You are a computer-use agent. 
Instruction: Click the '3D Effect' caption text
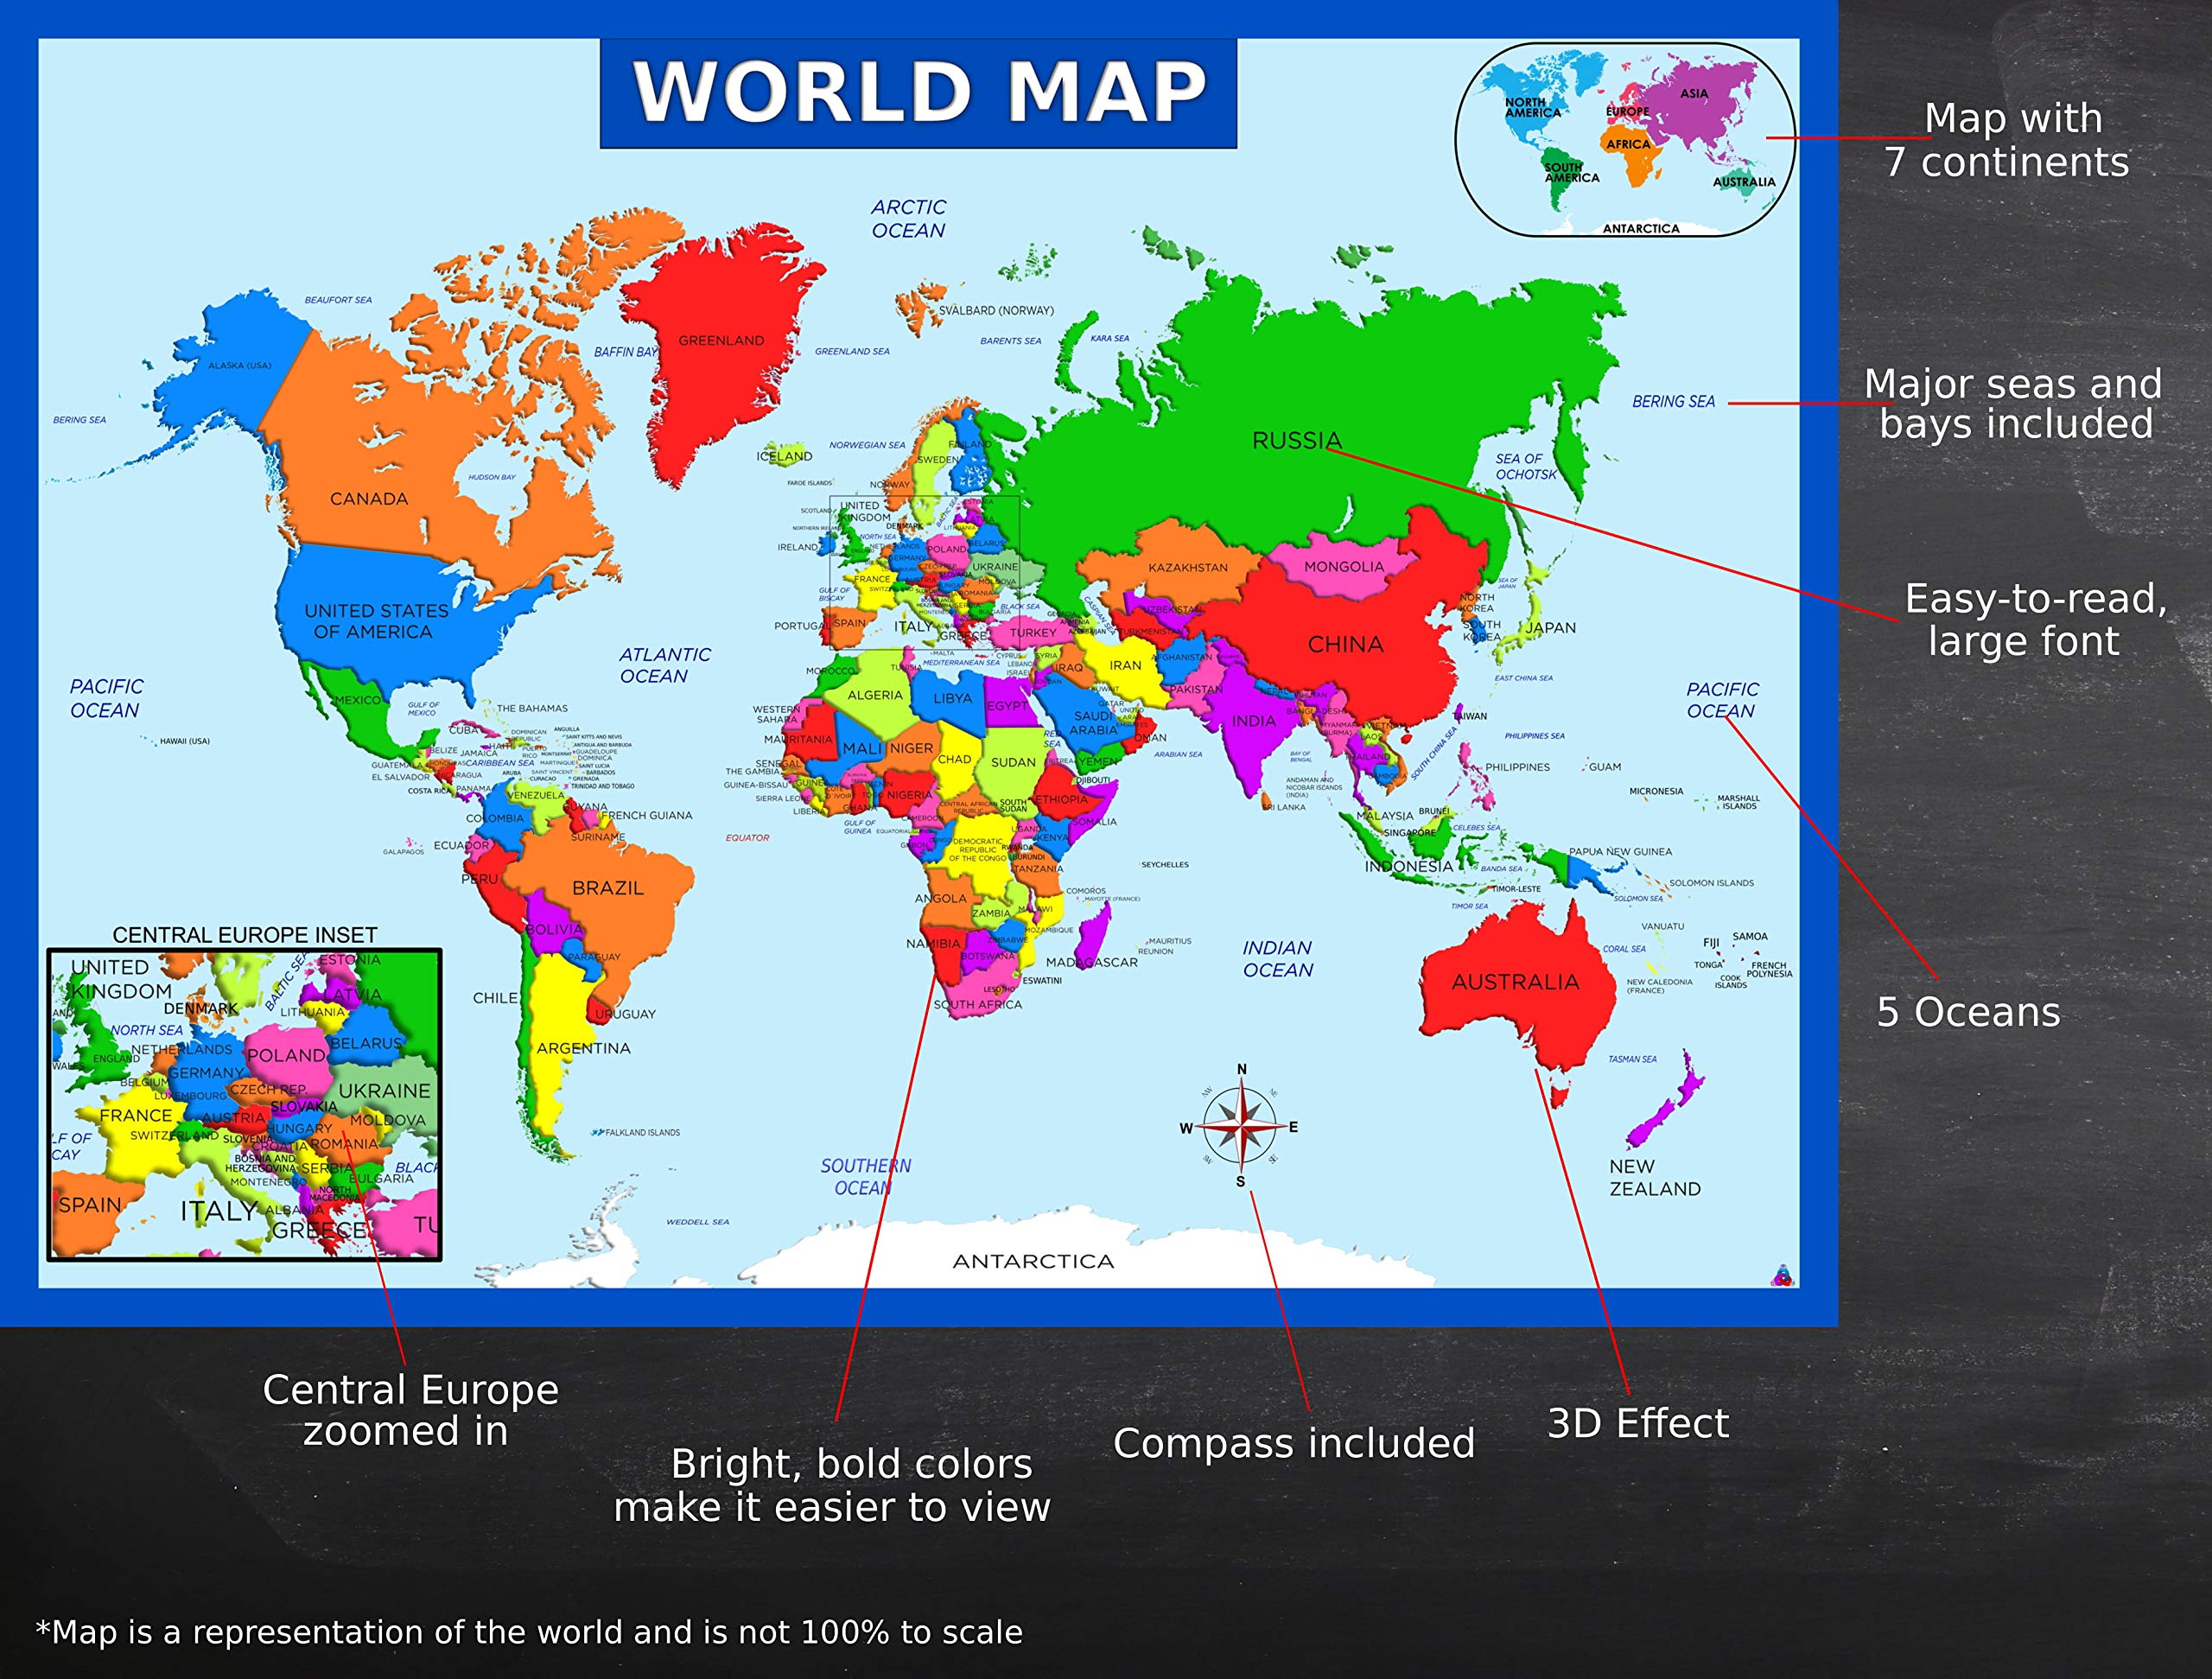click(x=1637, y=1423)
